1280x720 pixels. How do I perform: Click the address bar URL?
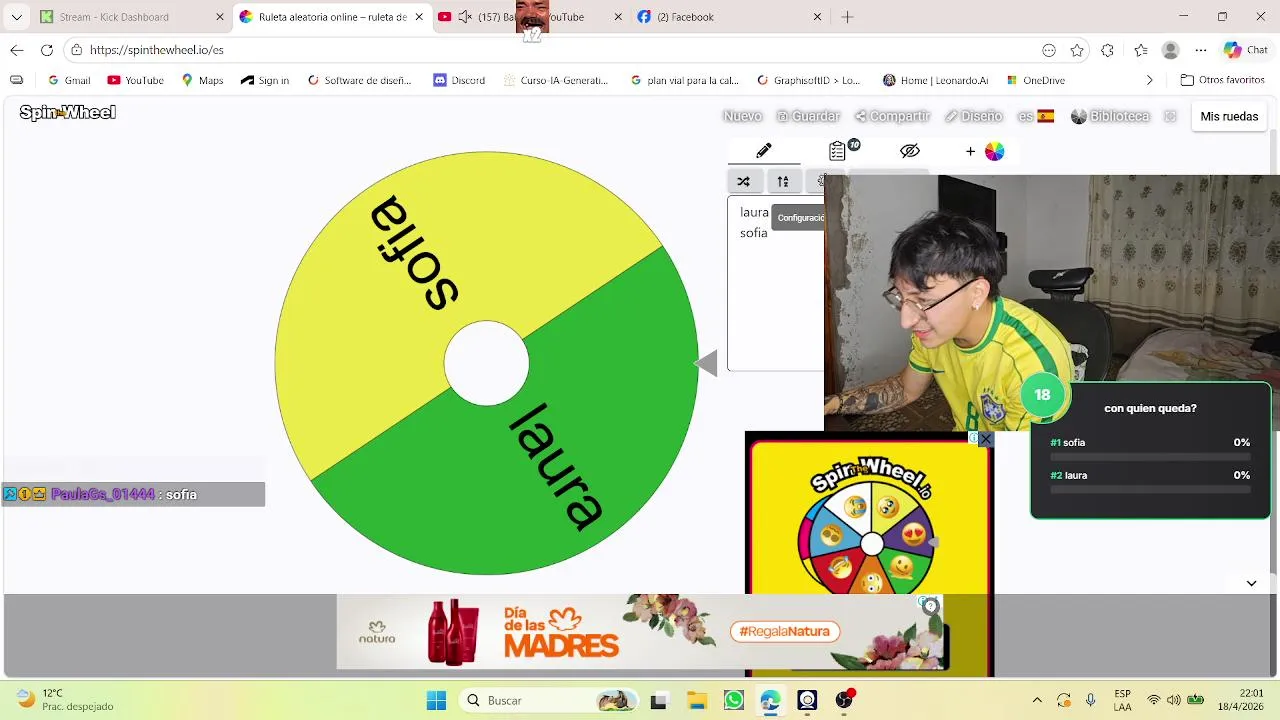(157, 50)
